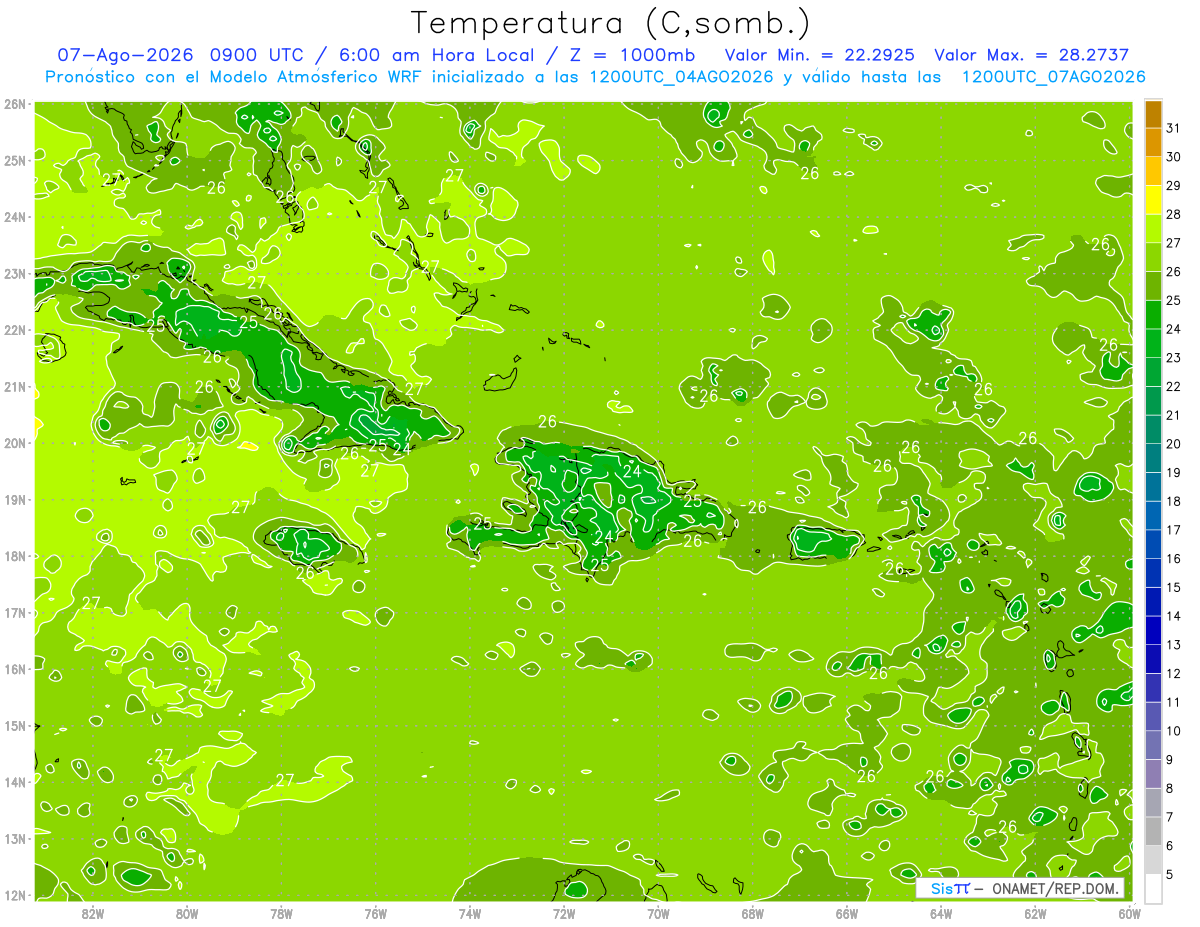Click the '22N' latitude axis label

(16, 330)
